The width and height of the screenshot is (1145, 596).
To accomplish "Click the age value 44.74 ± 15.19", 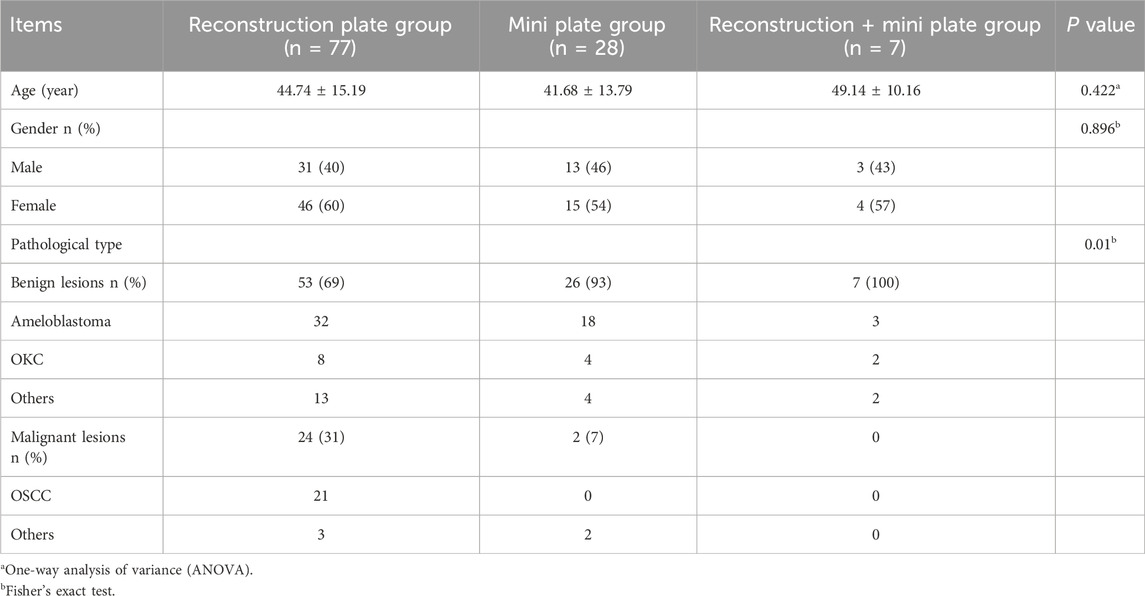I will pyautogui.click(x=322, y=90).
